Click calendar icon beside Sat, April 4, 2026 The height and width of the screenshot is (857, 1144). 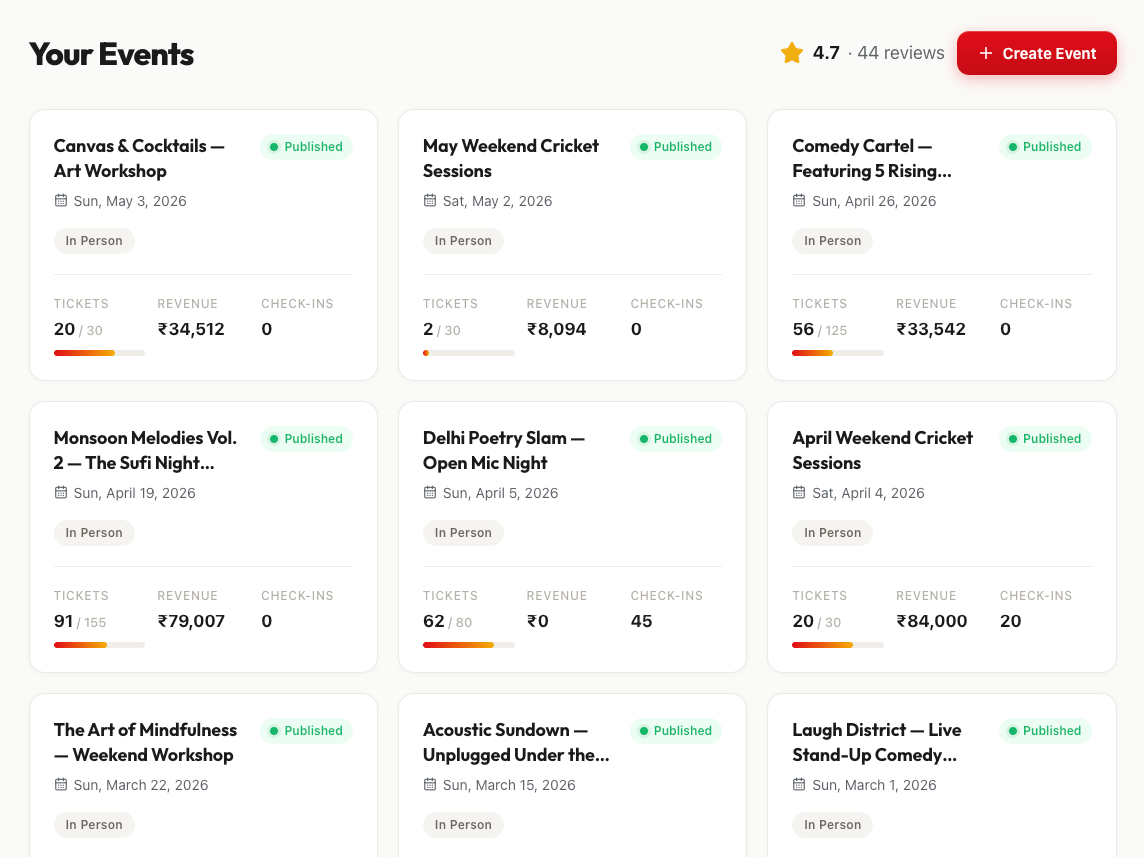click(799, 493)
